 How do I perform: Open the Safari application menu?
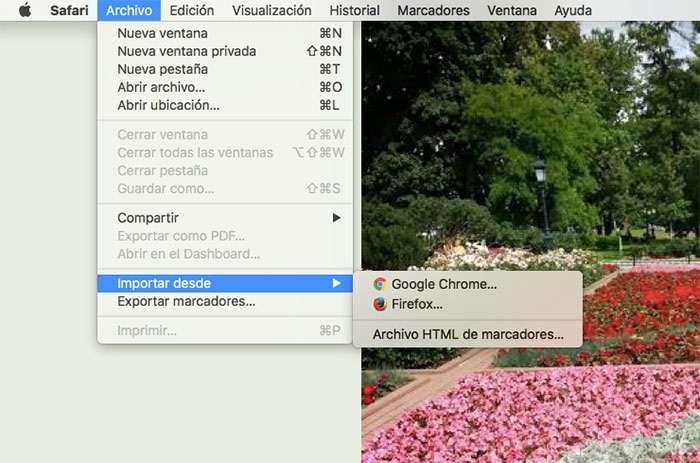(x=70, y=11)
